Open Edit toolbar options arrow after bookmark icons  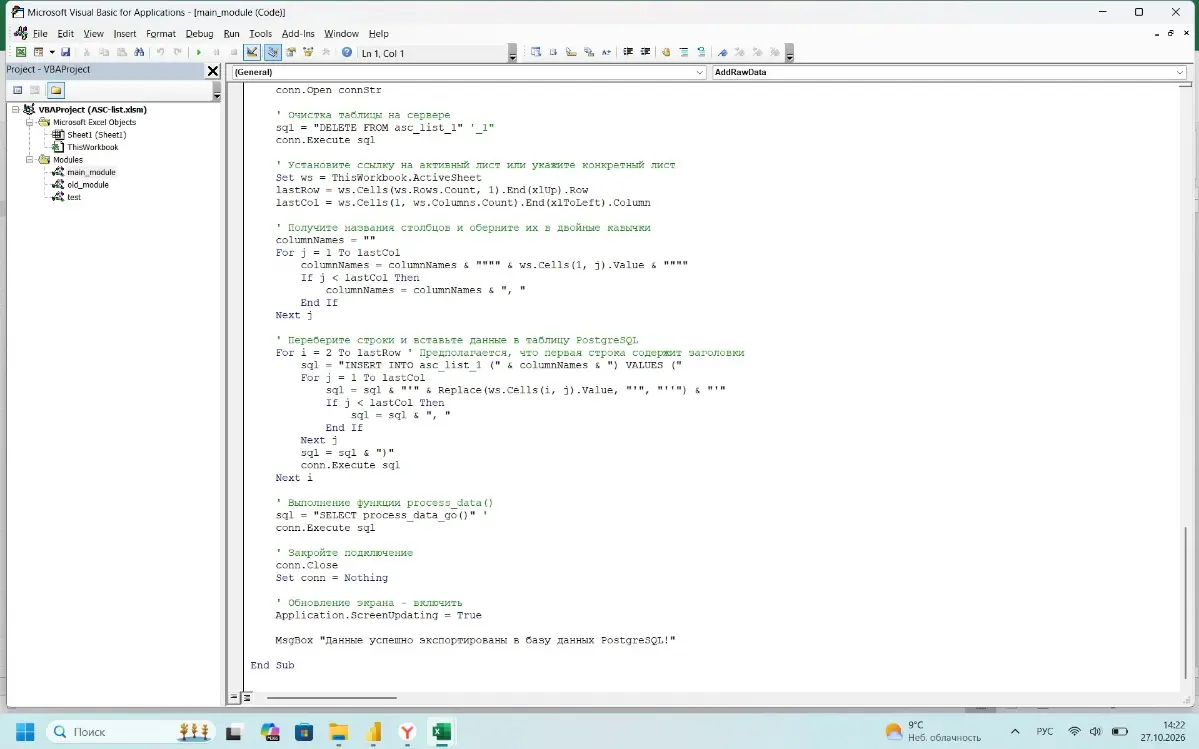789,53
